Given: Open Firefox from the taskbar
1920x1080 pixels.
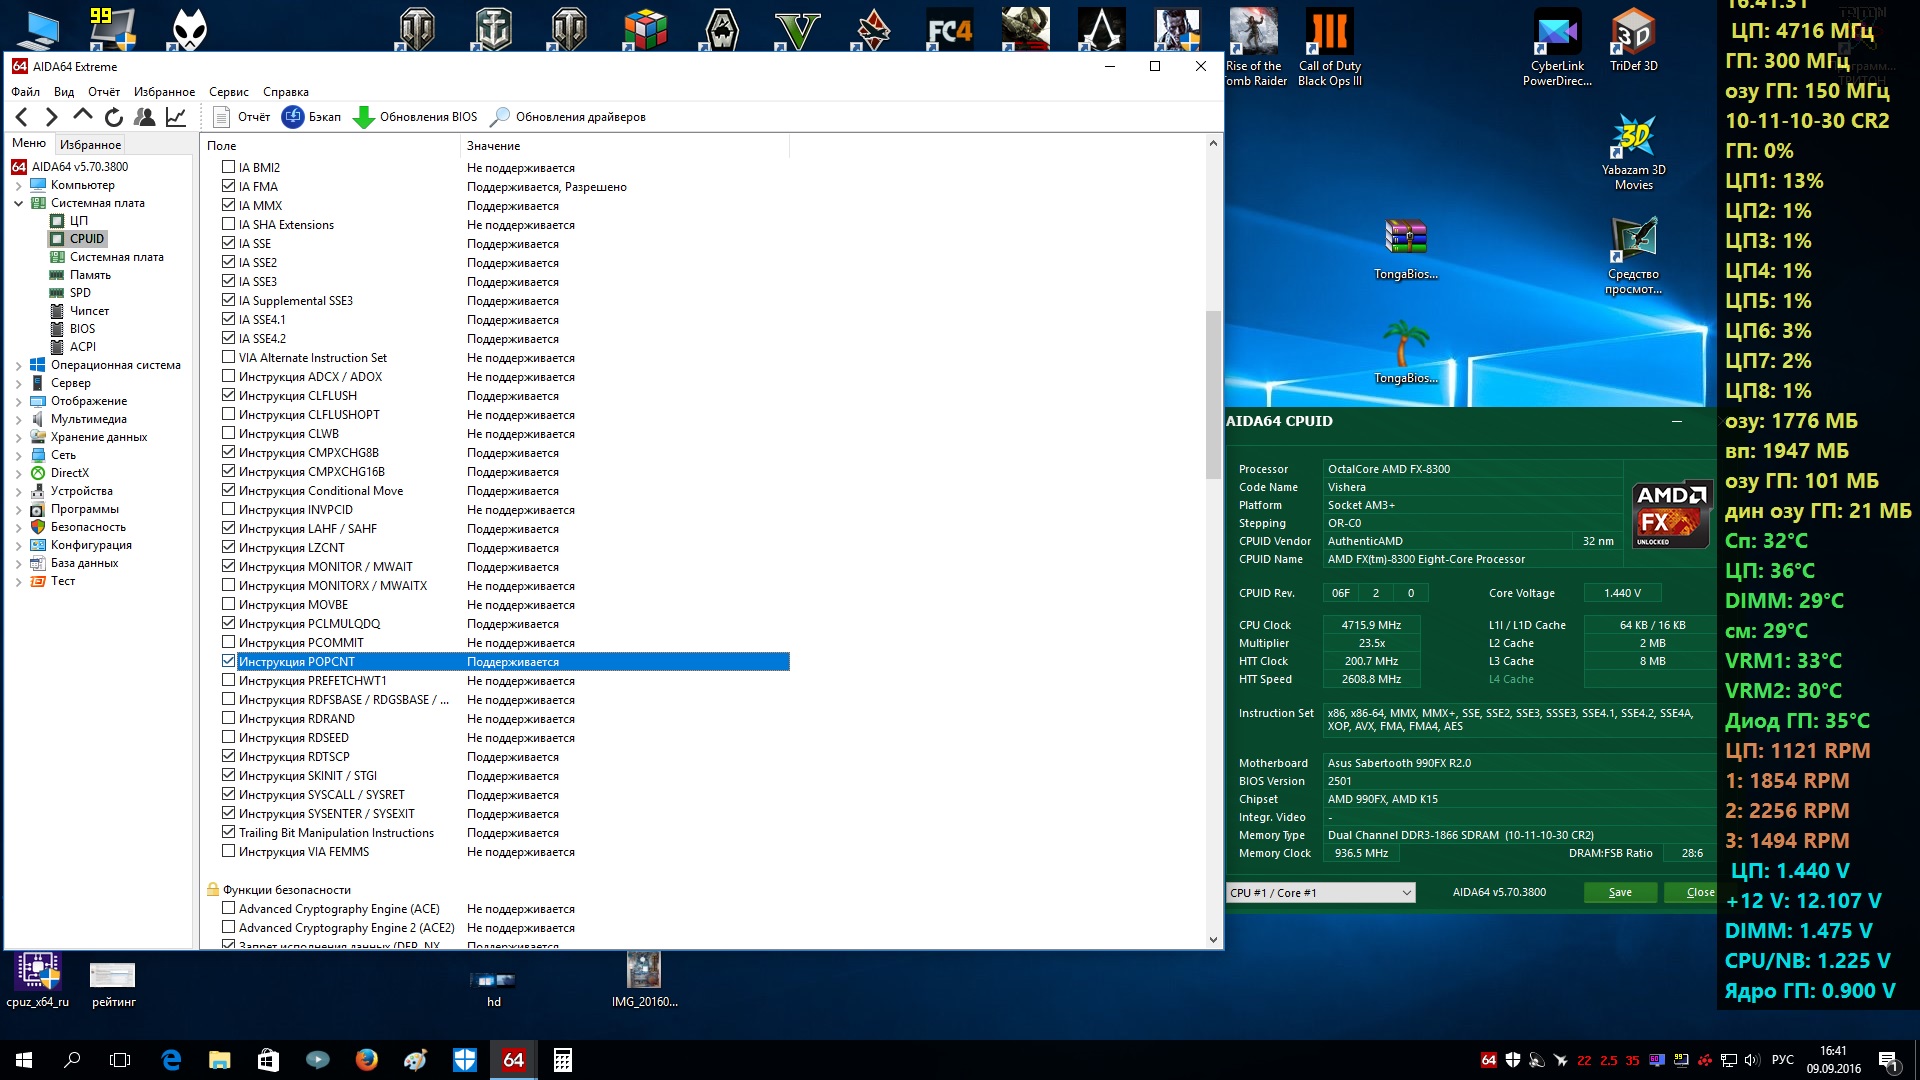Looking at the screenshot, I should pos(367,1059).
